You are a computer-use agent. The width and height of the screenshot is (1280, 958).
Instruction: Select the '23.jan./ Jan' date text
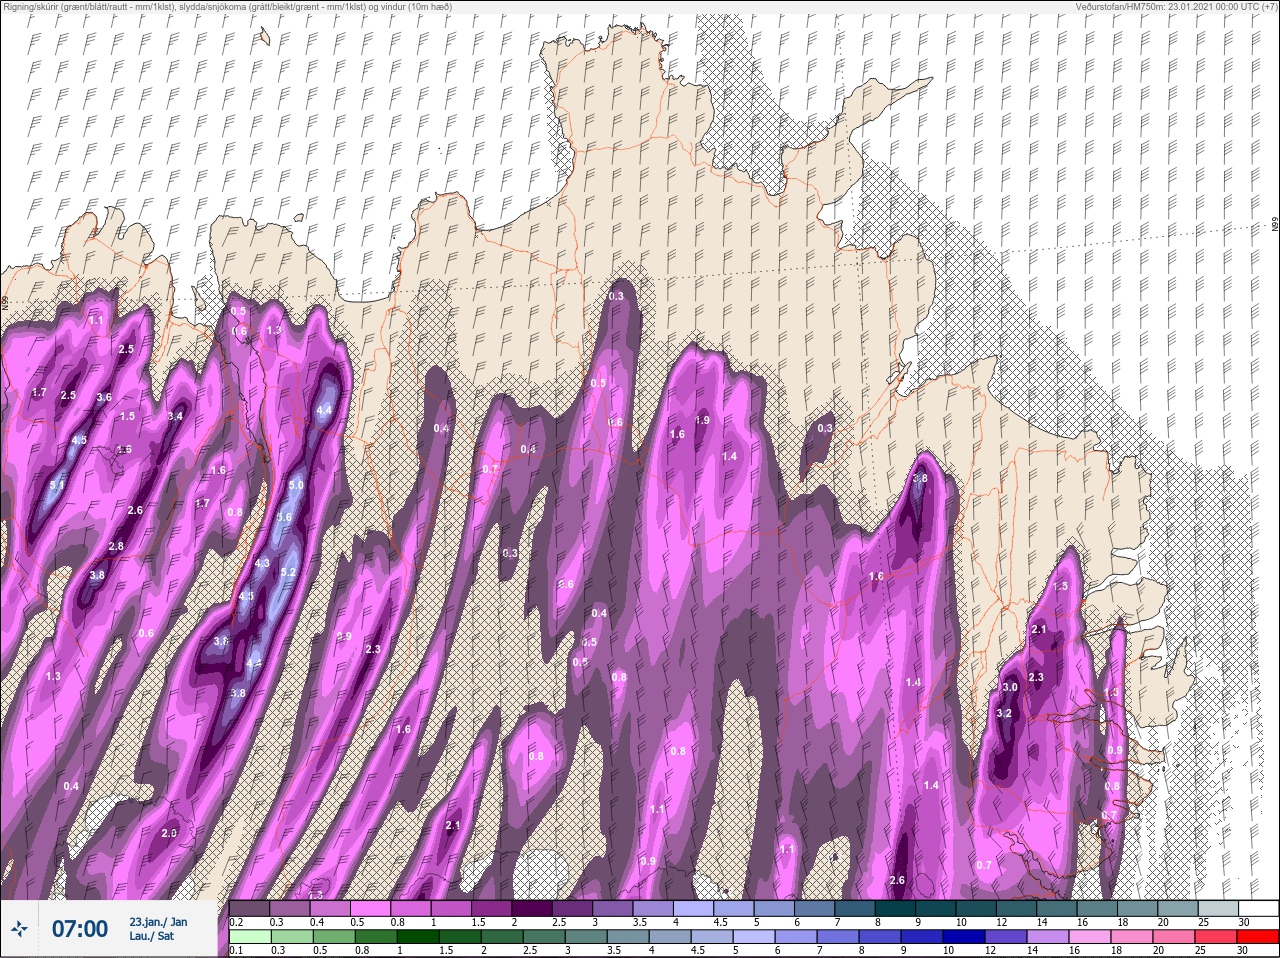[x=158, y=922]
